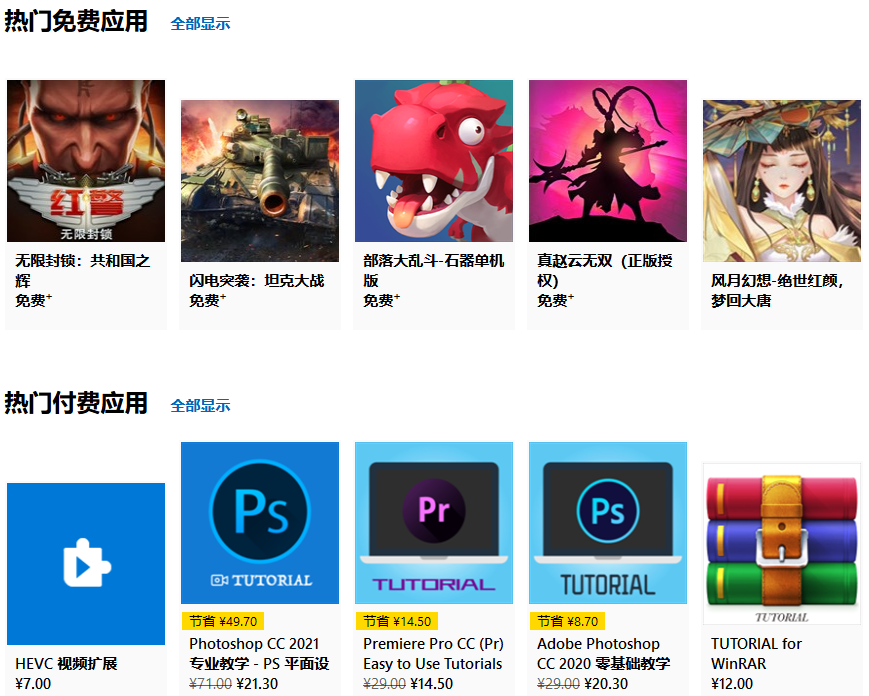
Task: Click the 无限封锁：共和国之辉 title text
Action: pos(83,270)
